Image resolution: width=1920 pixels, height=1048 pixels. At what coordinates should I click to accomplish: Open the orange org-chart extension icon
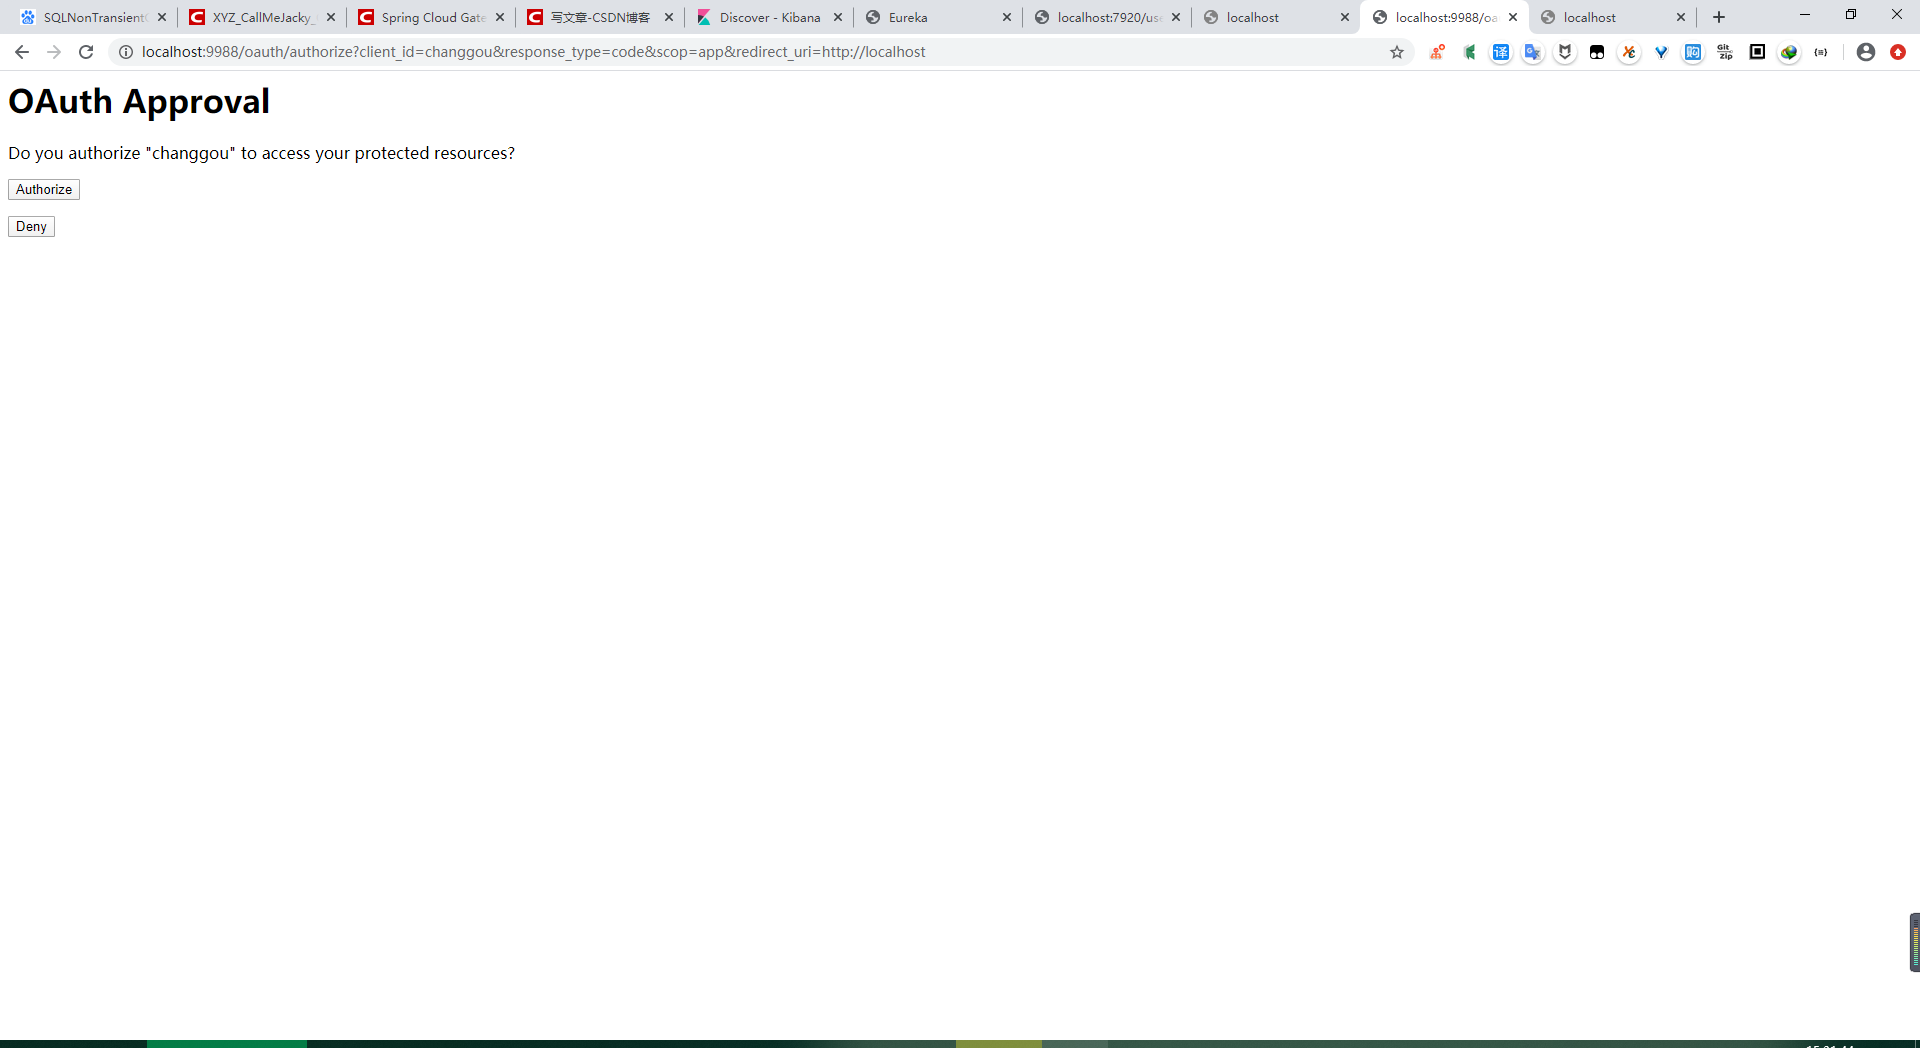pyautogui.click(x=1437, y=52)
